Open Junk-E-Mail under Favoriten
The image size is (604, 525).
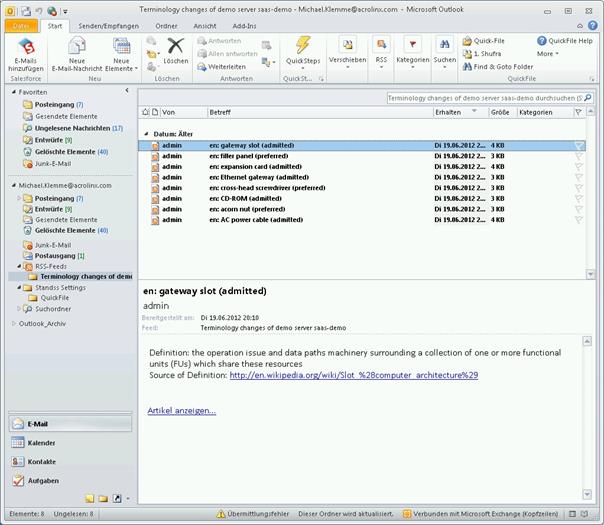(x=47, y=164)
